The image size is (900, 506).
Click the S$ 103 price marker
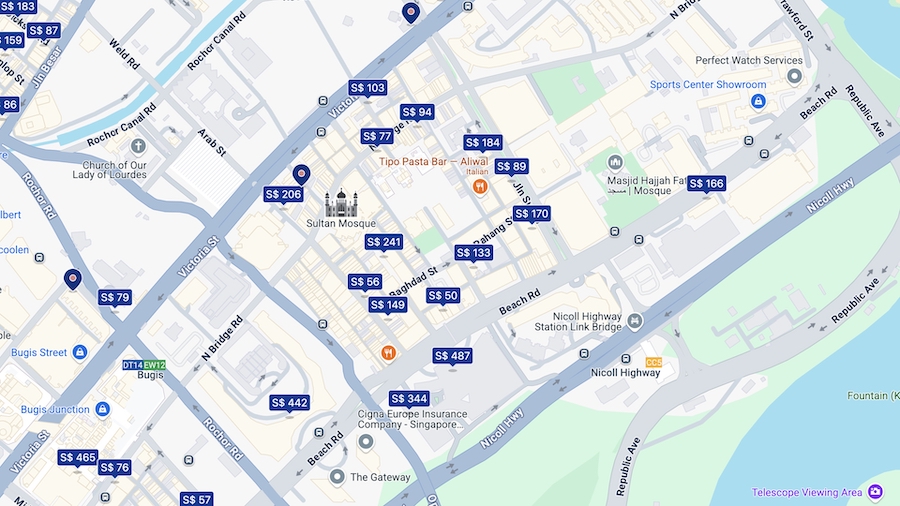pyautogui.click(x=367, y=88)
